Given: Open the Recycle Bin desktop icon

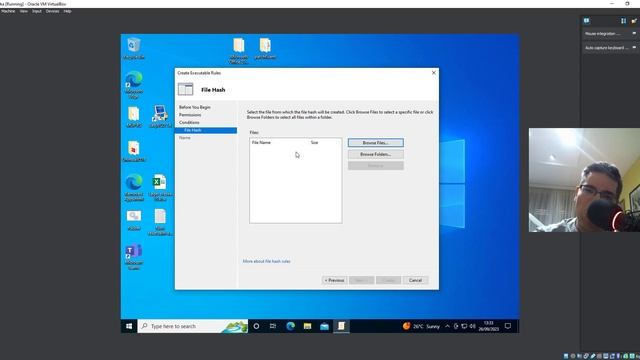Looking at the screenshot, I should click(134, 48).
